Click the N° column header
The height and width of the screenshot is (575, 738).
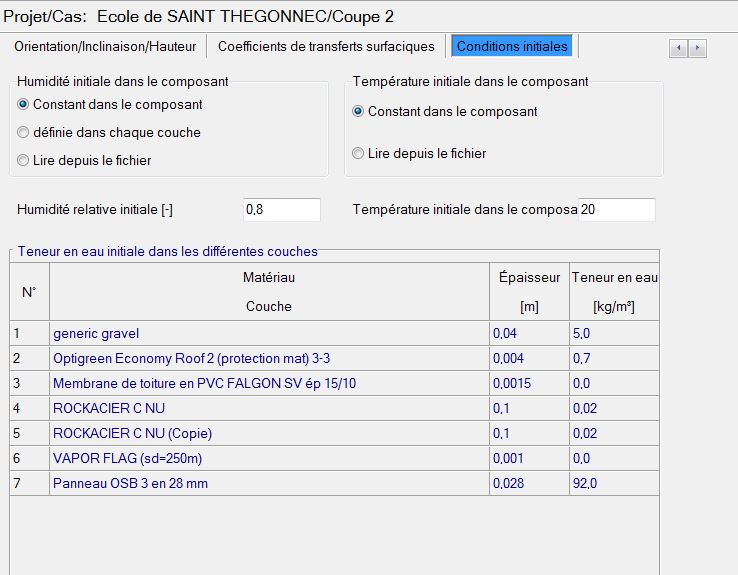(29, 292)
